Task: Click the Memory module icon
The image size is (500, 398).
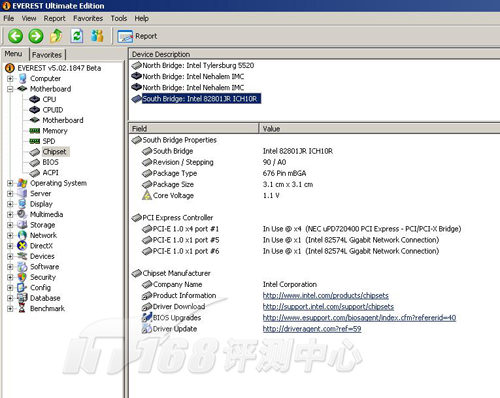Action: point(34,131)
